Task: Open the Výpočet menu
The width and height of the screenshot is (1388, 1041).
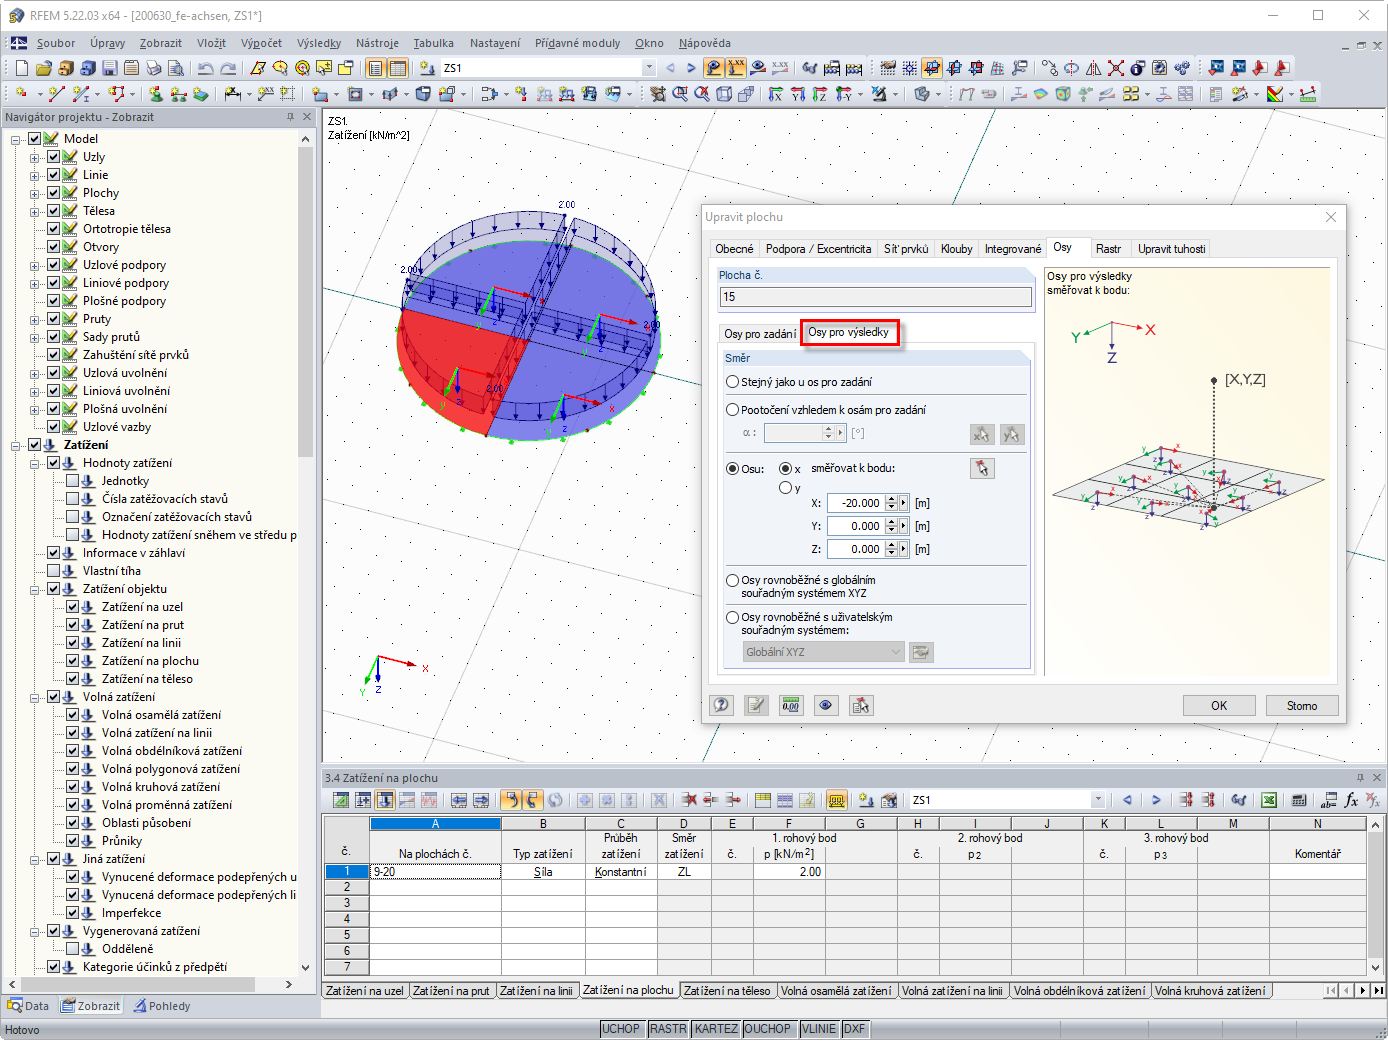Action: click(x=261, y=43)
